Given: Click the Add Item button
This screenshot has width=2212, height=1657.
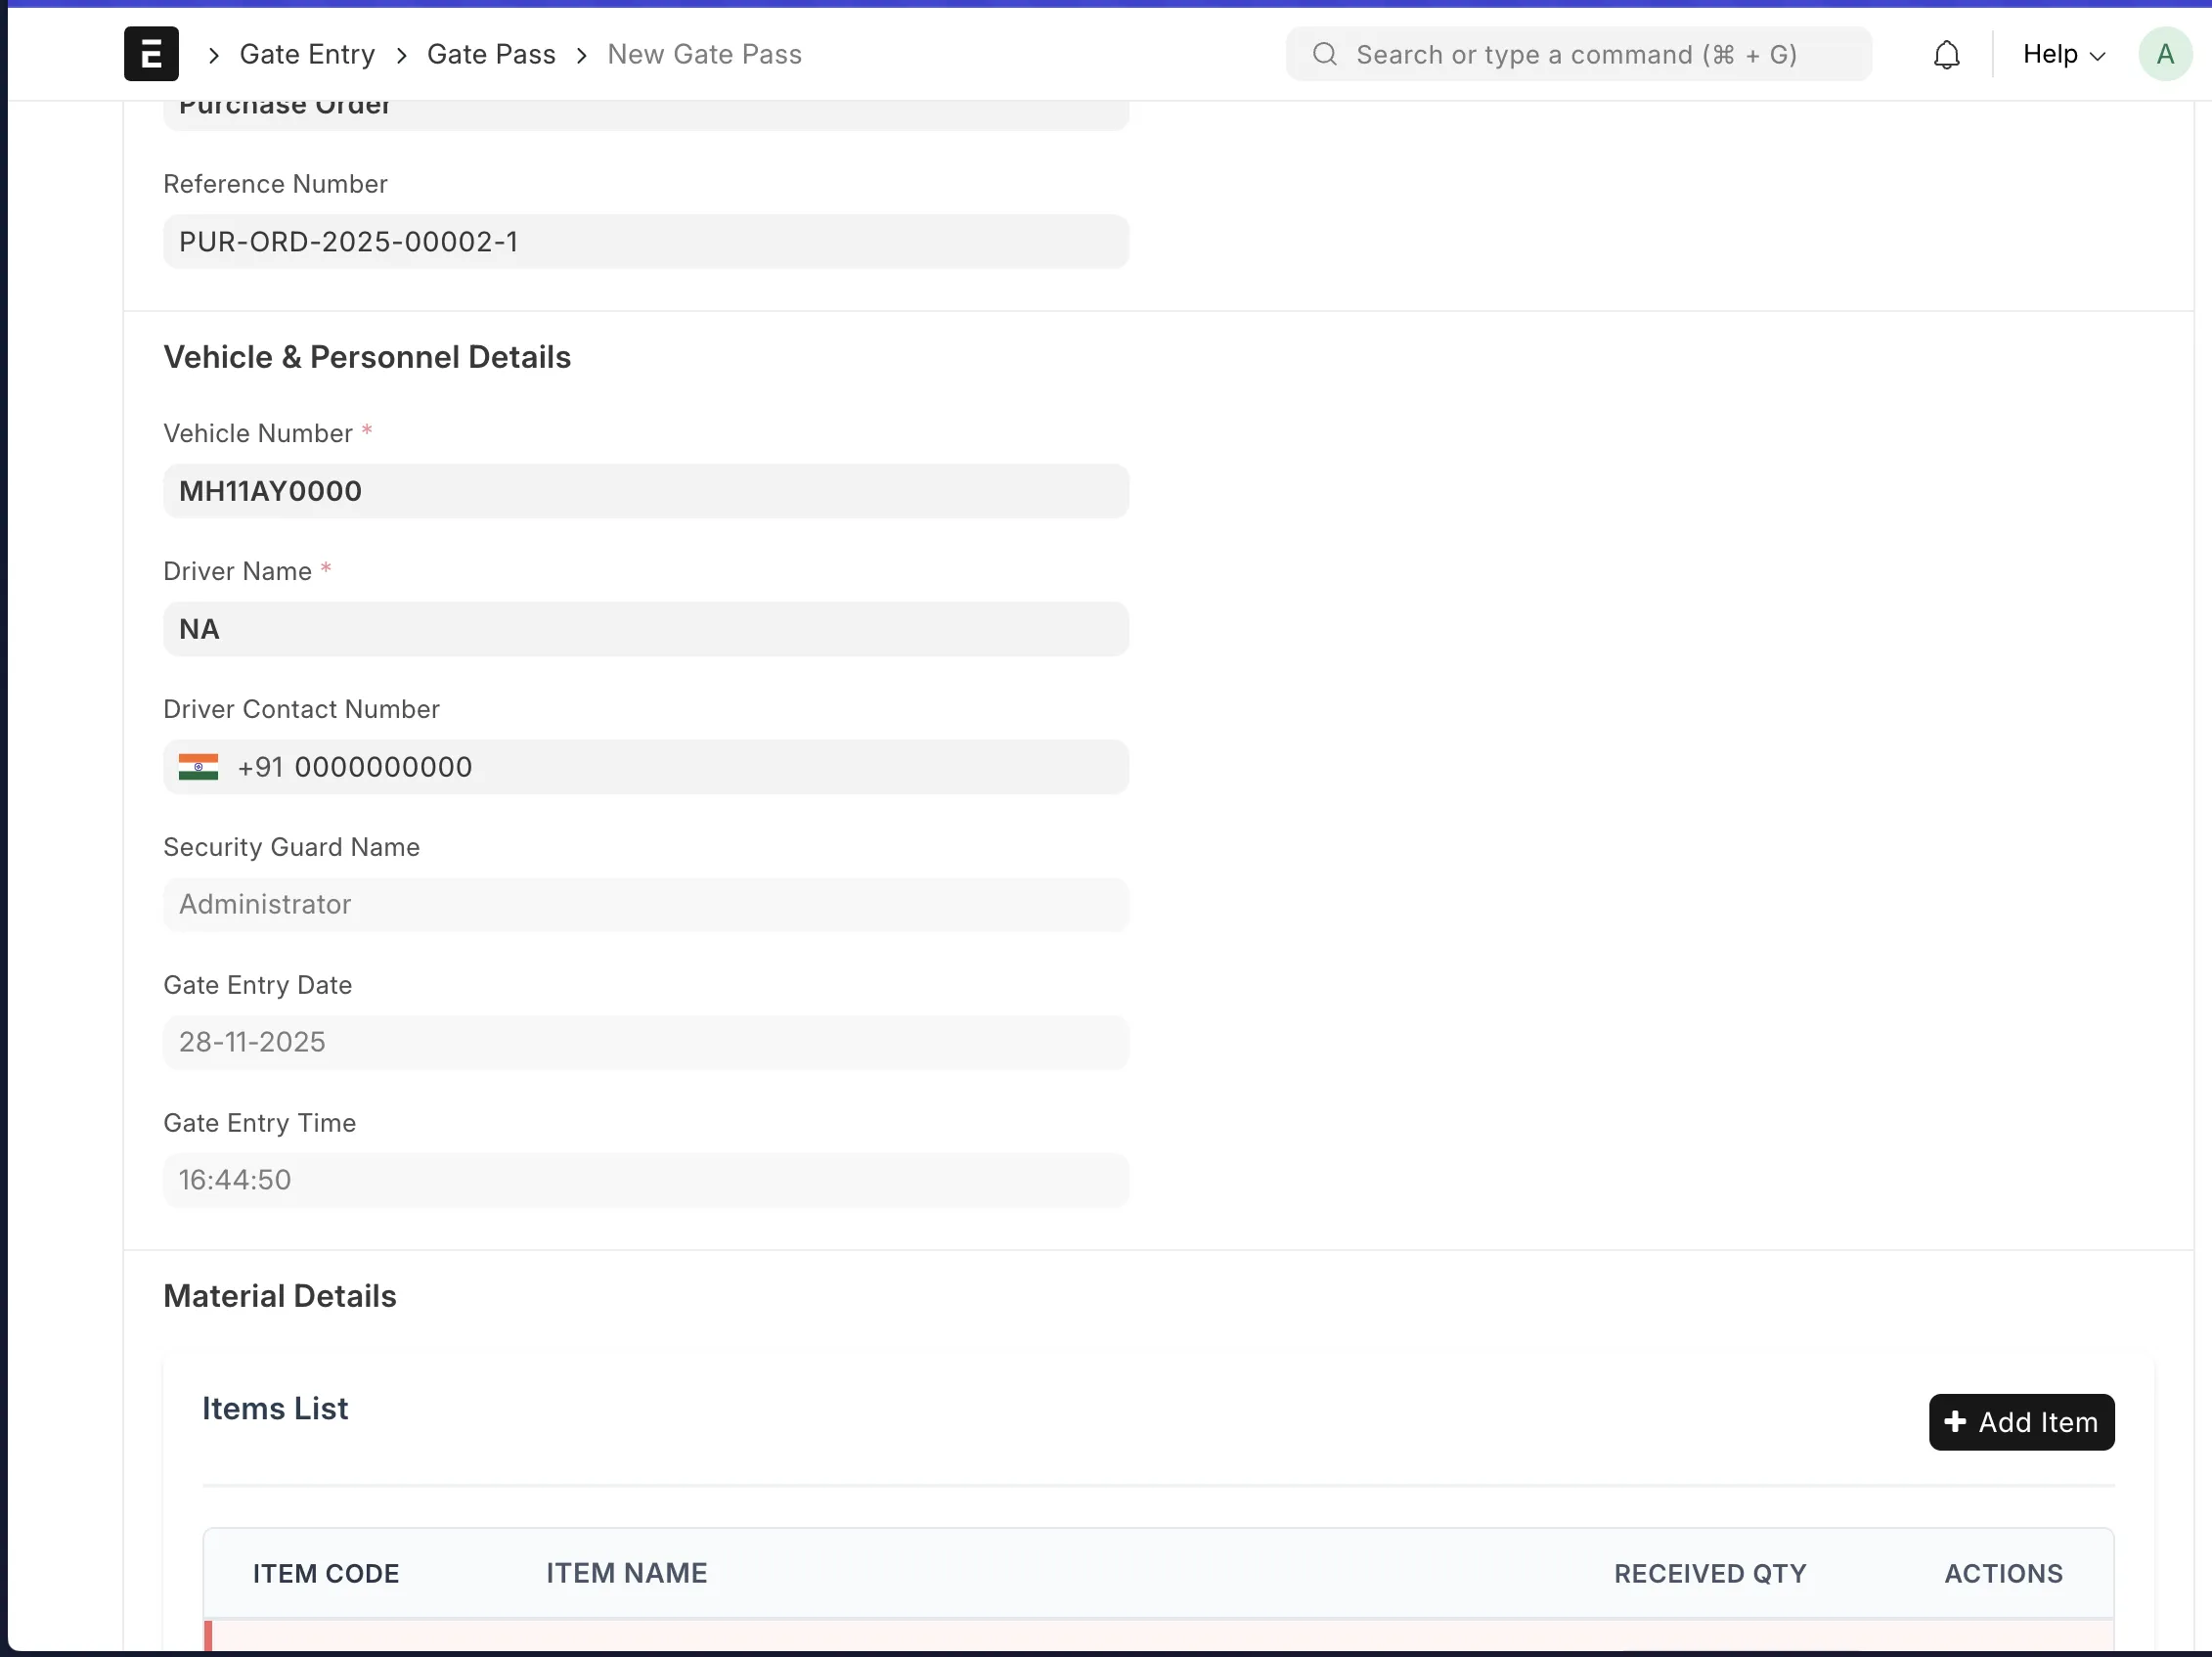Looking at the screenshot, I should coord(2021,1421).
